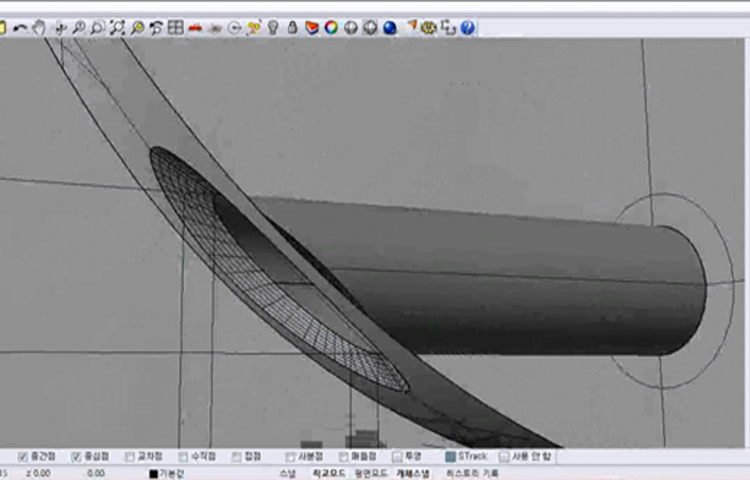Click the blue sphere render icon
The image size is (750, 480).
(389, 28)
